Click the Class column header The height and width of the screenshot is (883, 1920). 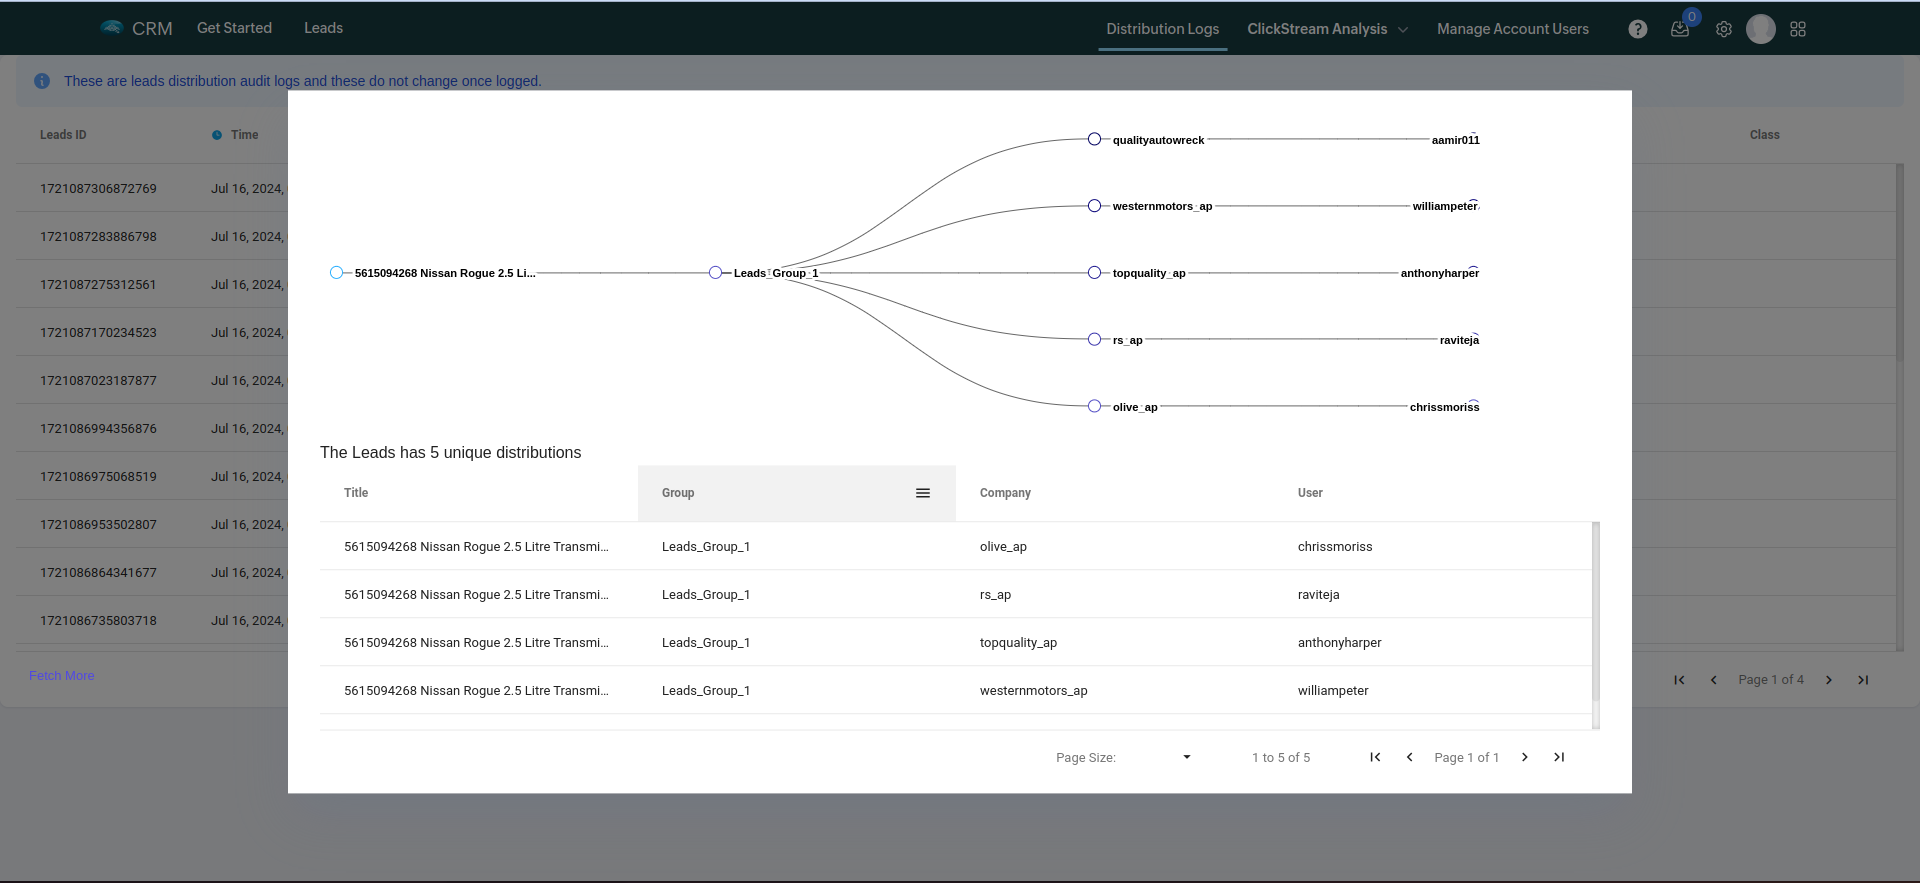(x=1764, y=135)
